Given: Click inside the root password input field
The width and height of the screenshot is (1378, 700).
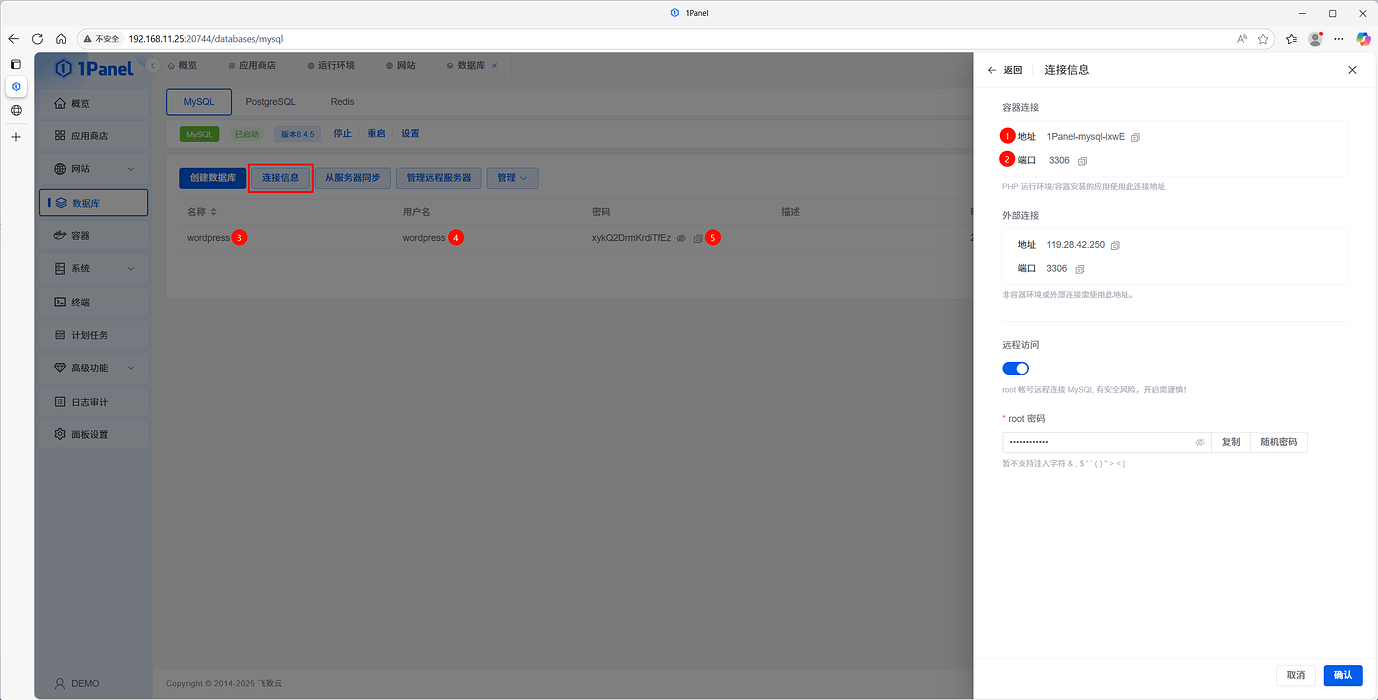Looking at the screenshot, I should click(x=1090, y=441).
